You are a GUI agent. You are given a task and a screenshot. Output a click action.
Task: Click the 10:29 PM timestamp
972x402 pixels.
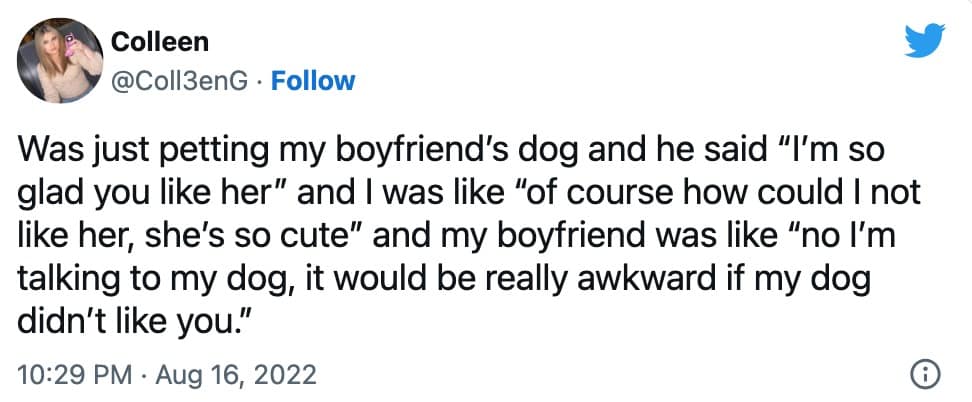pos(75,376)
